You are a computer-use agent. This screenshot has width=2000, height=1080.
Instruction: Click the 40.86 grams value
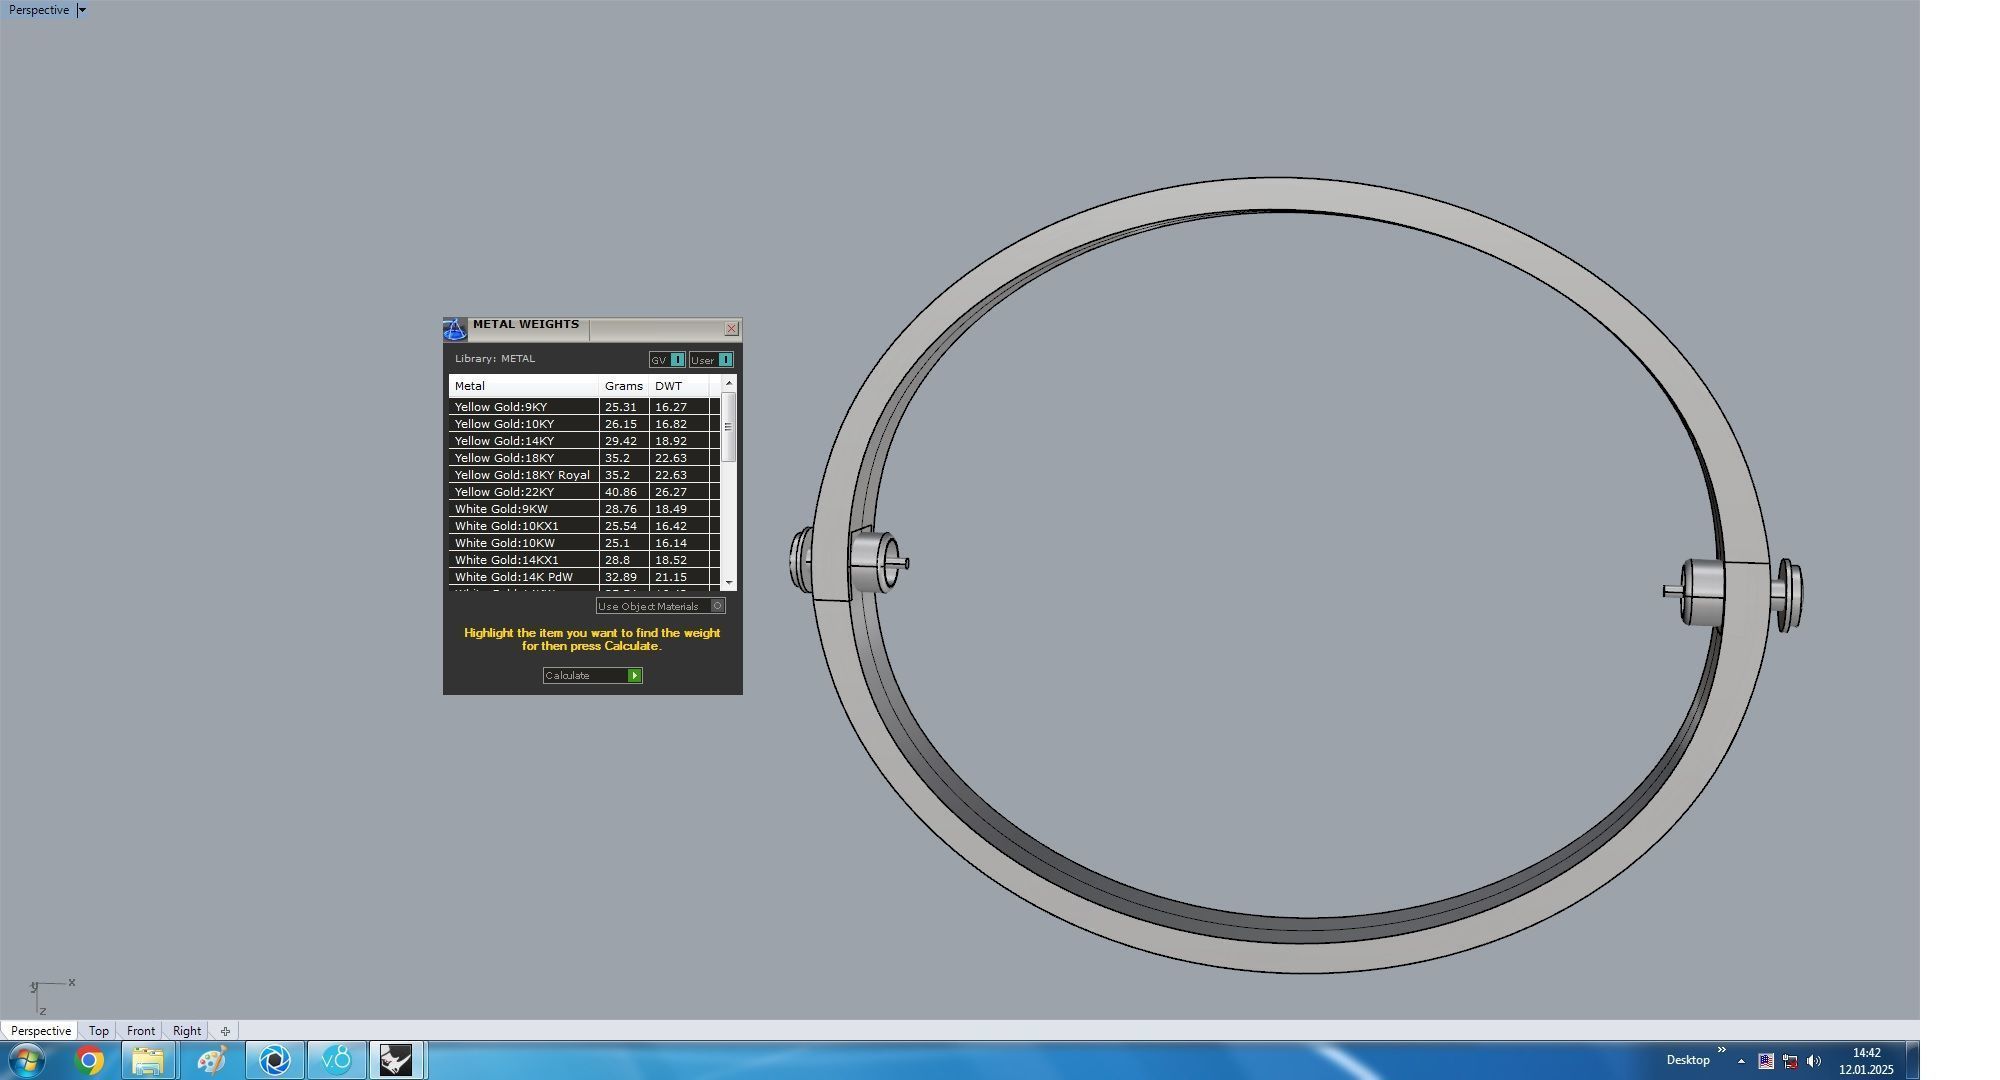[620, 492]
